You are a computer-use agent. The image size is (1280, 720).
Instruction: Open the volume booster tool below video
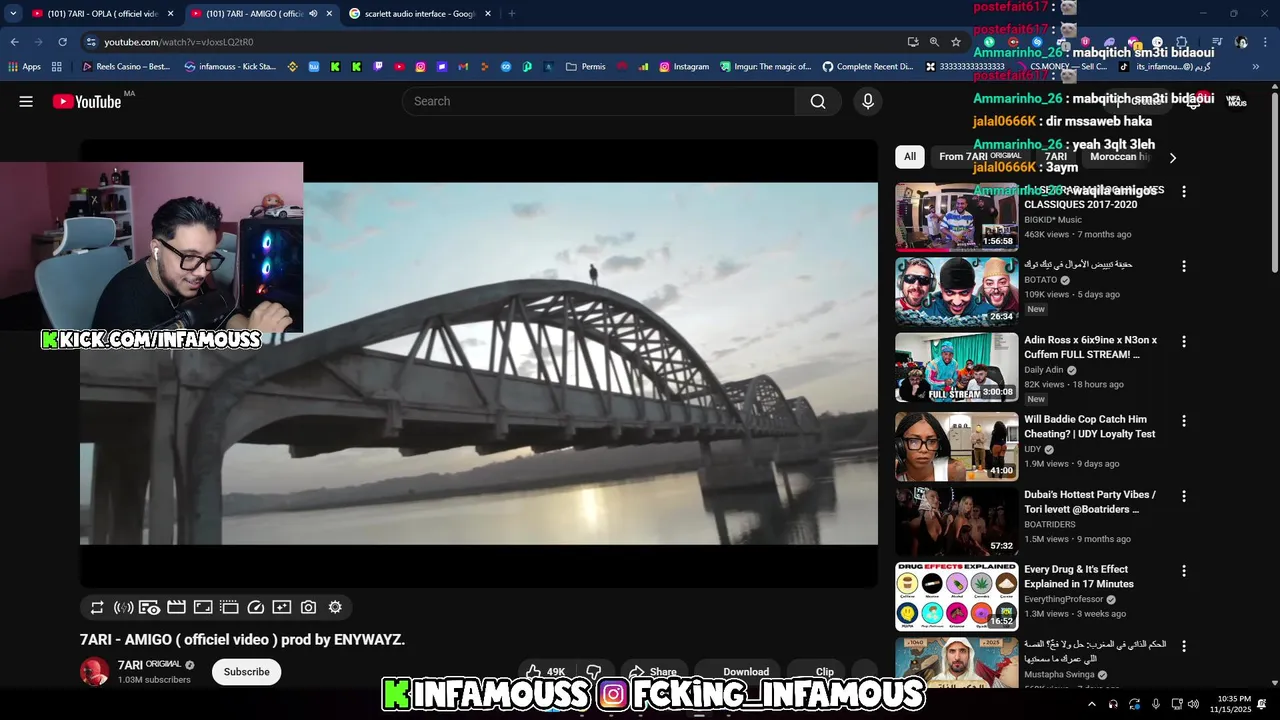(x=124, y=607)
